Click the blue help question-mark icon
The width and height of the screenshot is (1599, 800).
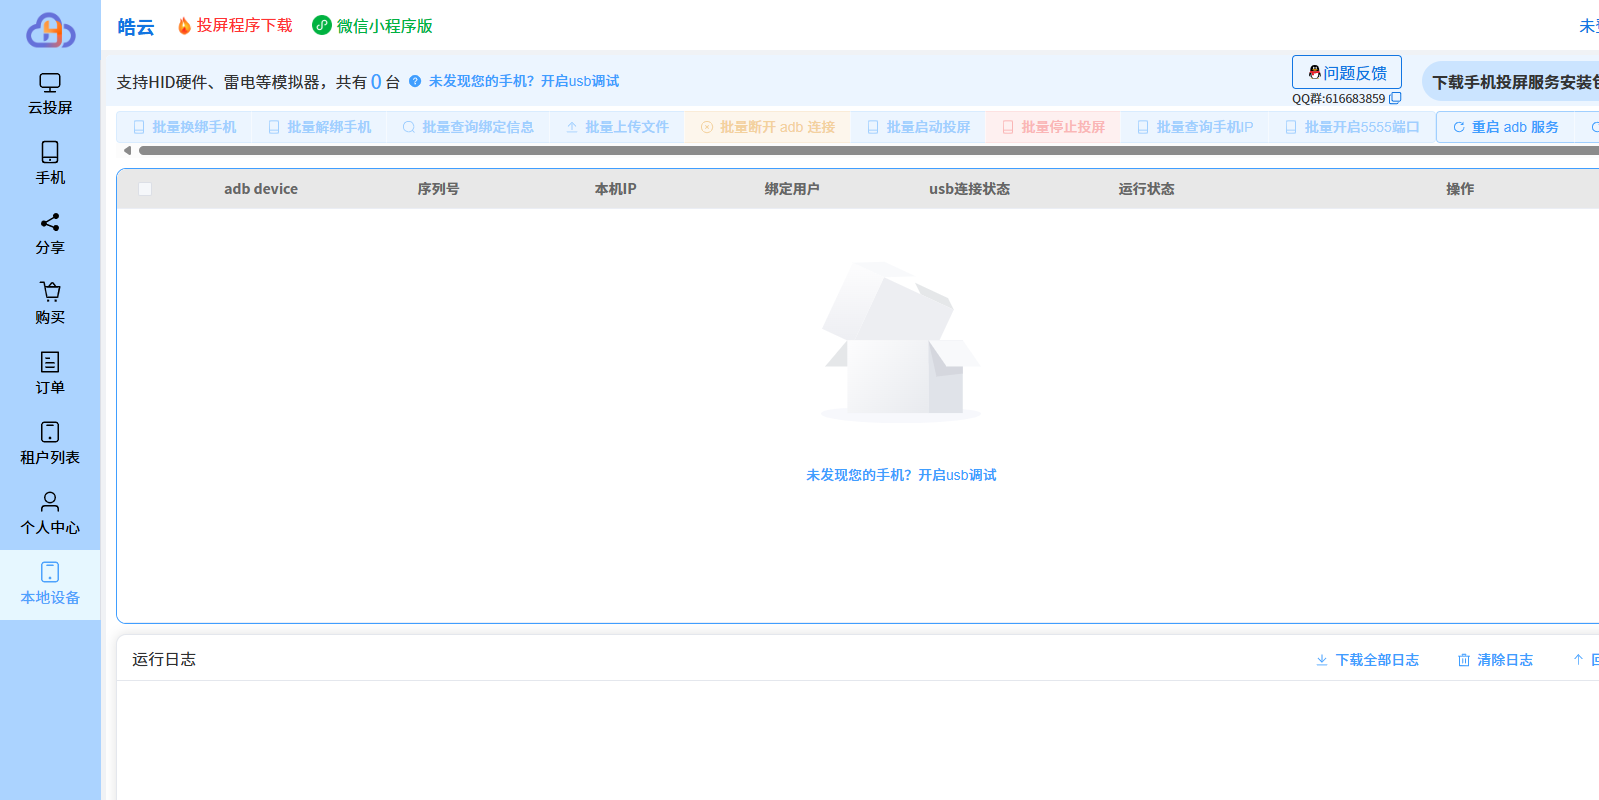pyautogui.click(x=415, y=81)
